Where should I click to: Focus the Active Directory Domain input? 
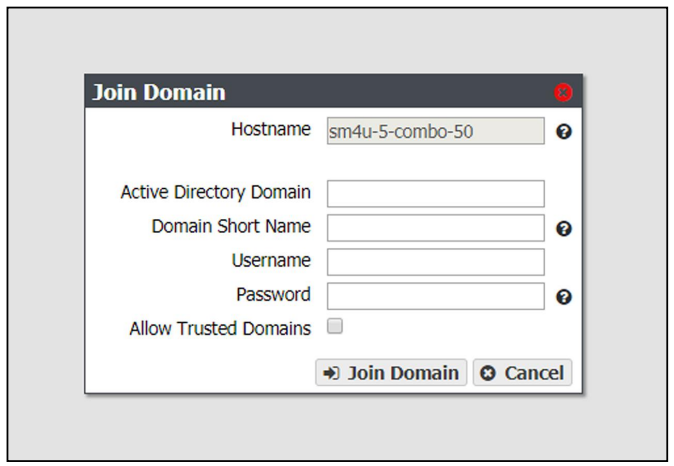pyautogui.click(x=435, y=193)
